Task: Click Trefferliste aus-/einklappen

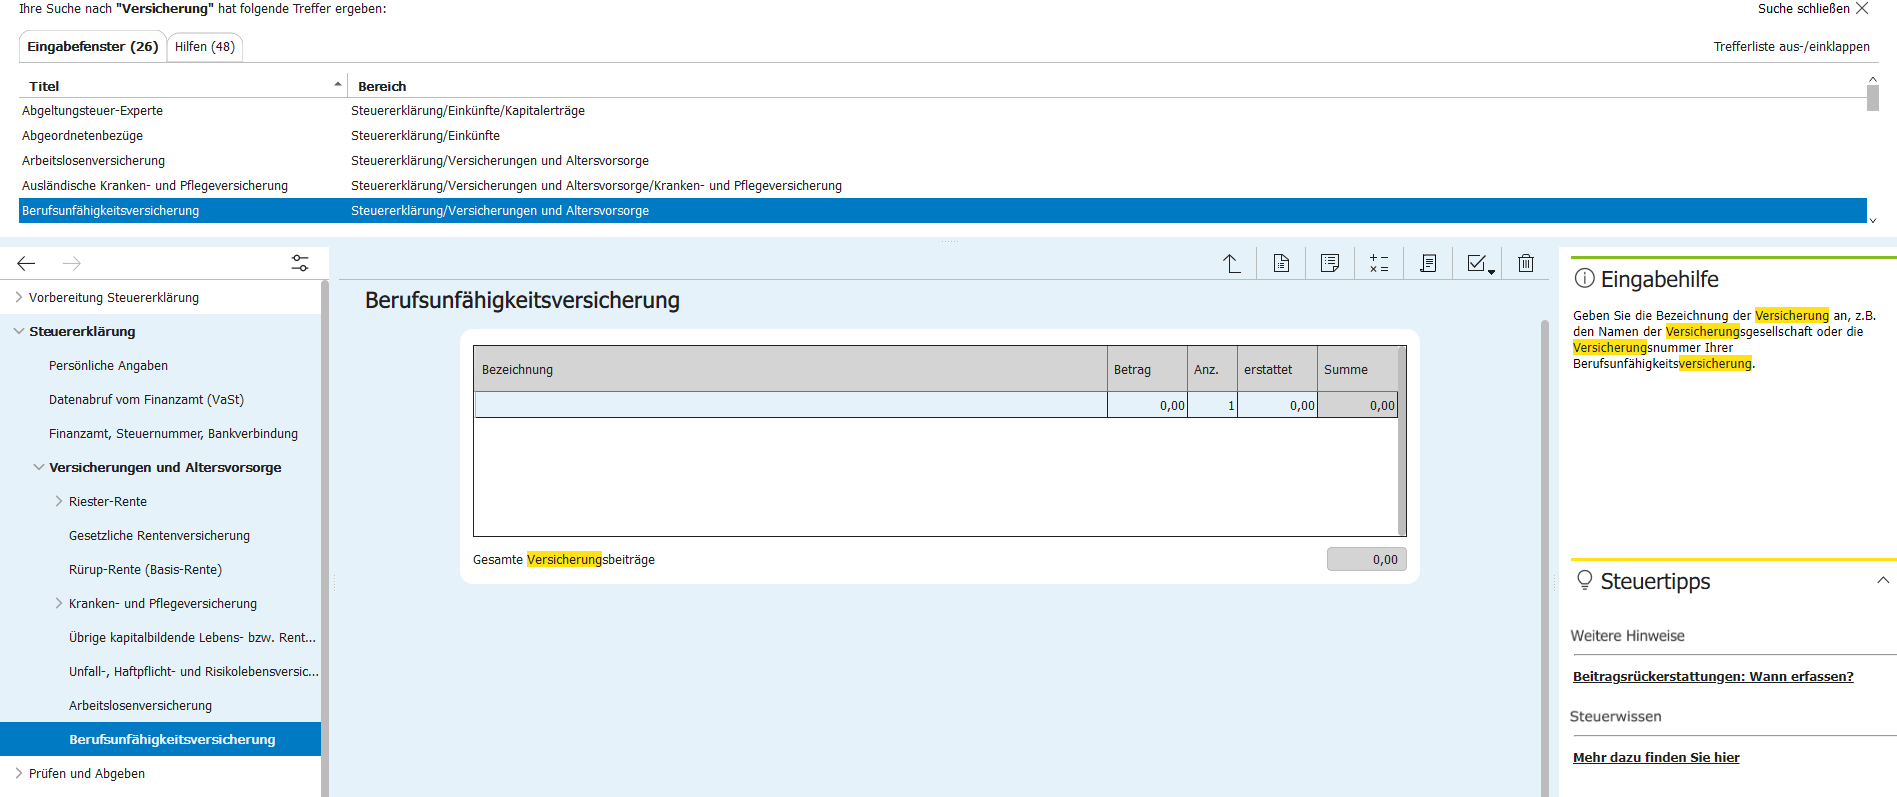Action: coord(1791,47)
